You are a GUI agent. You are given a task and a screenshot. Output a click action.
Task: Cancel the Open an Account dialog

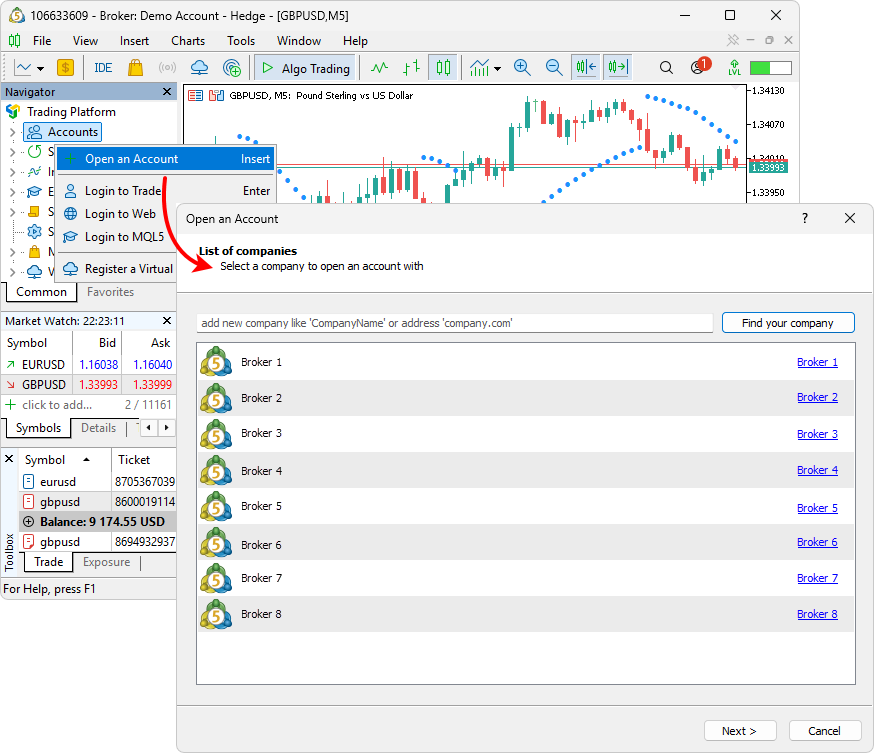(x=825, y=731)
